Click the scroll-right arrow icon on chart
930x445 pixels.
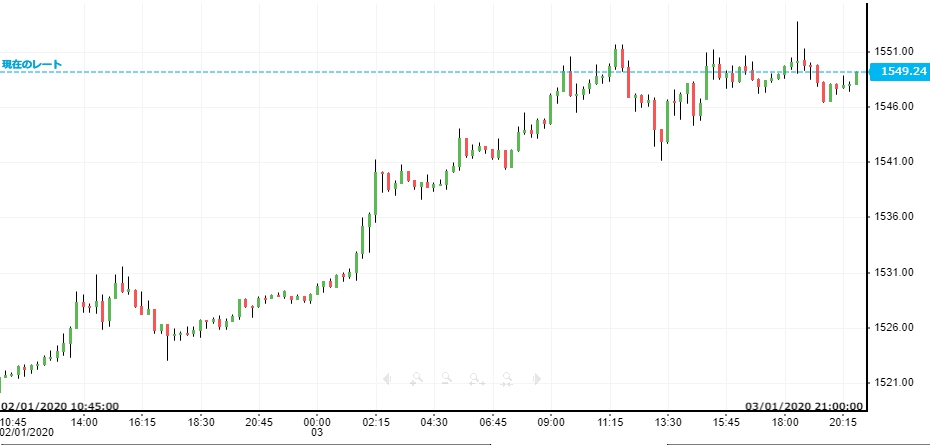(x=537, y=379)
